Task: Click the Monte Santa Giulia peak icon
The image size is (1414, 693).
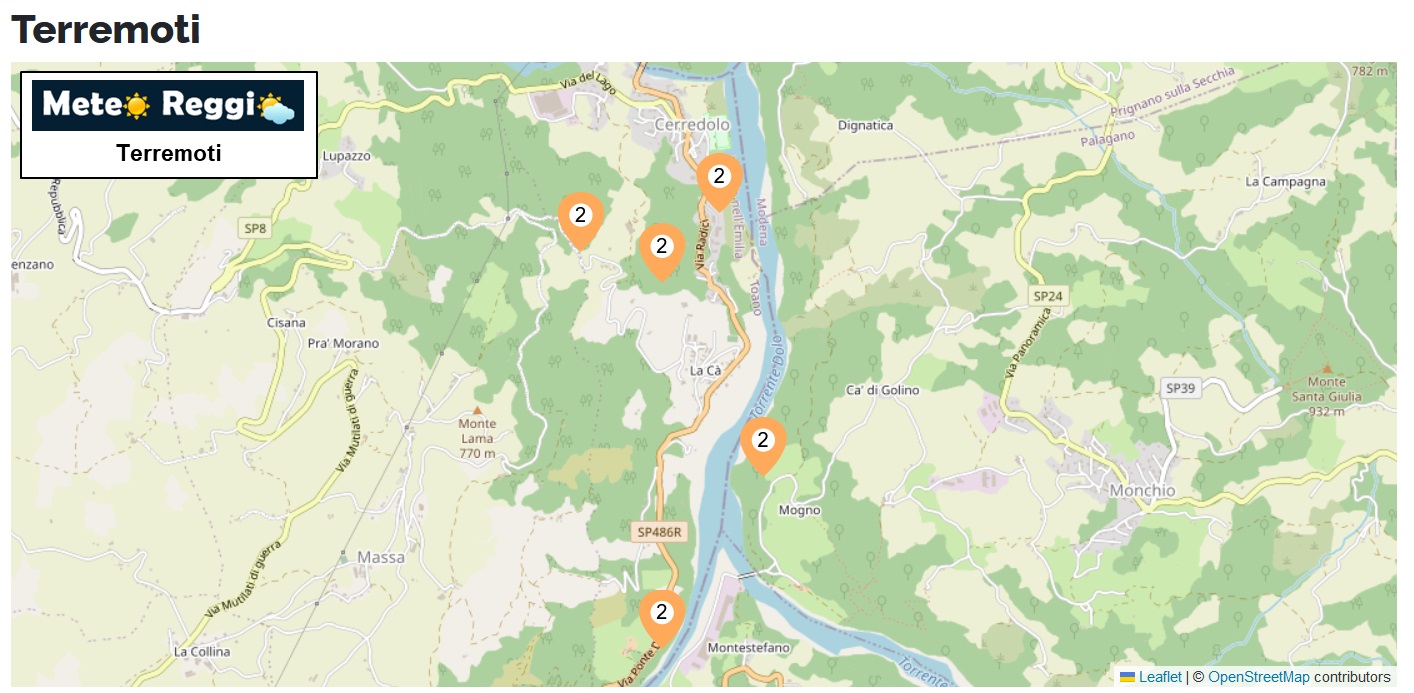Action: [1326, 368]
